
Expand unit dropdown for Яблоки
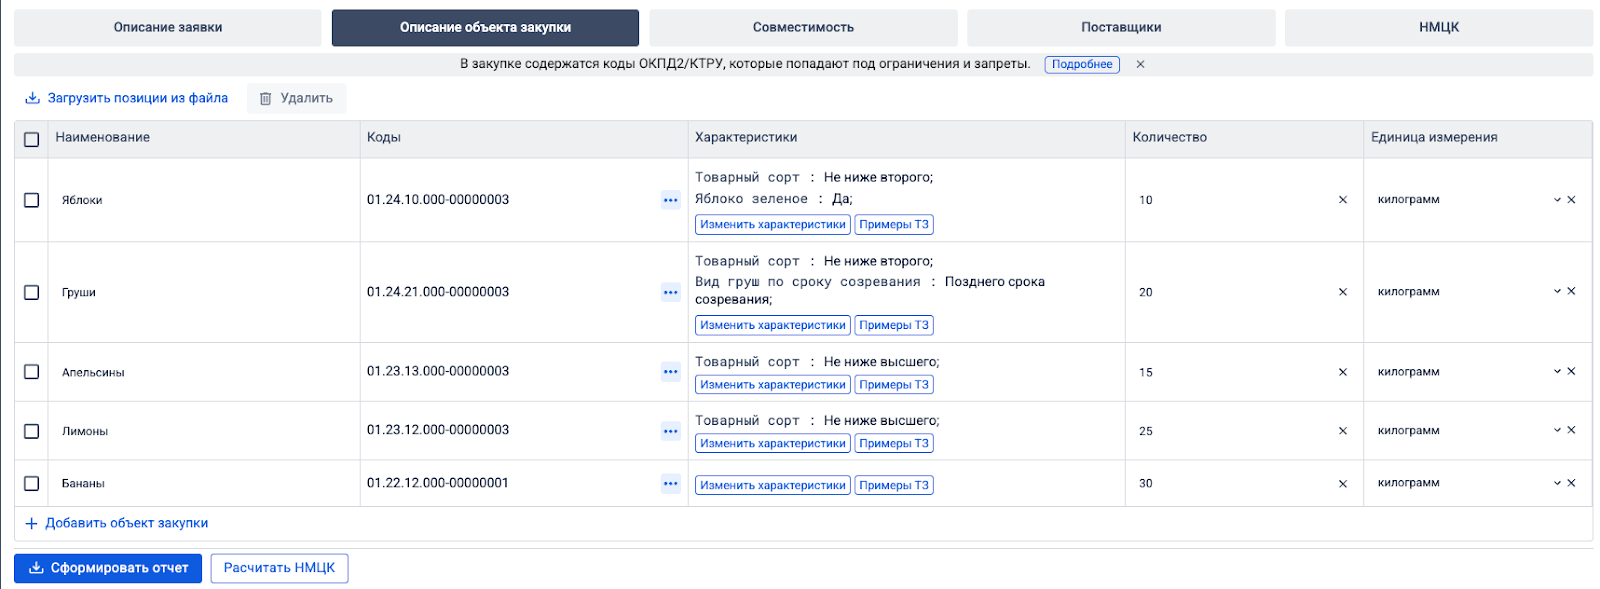[1557, 200]
